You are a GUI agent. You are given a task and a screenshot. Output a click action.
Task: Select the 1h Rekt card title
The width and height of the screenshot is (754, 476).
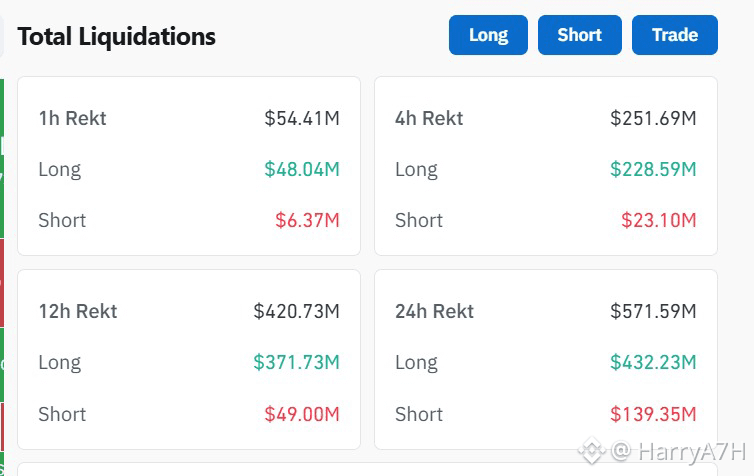pos(73,118)
